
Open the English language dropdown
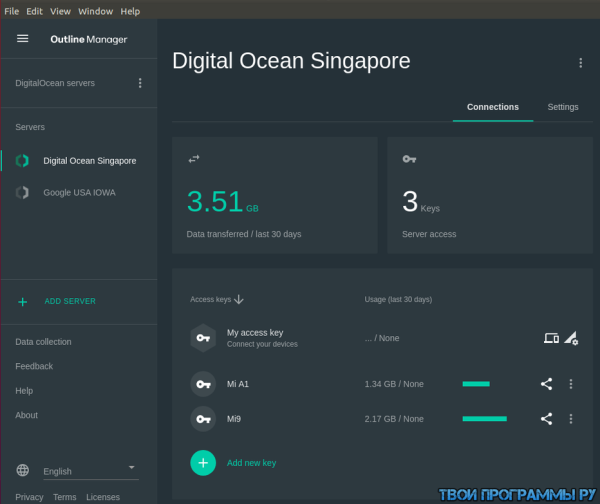91,471
